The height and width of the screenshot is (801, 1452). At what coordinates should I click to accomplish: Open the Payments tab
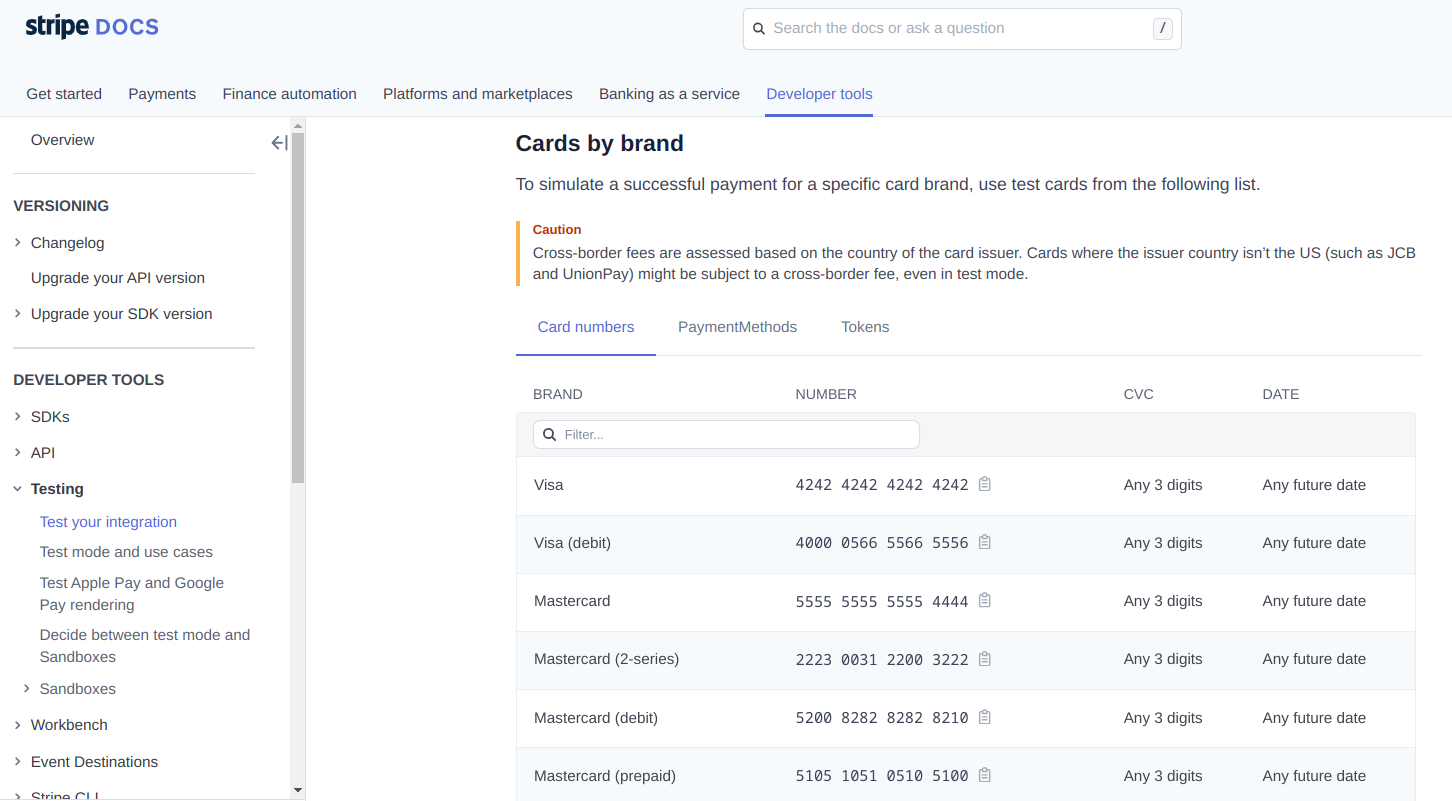[x=162, y=94]
